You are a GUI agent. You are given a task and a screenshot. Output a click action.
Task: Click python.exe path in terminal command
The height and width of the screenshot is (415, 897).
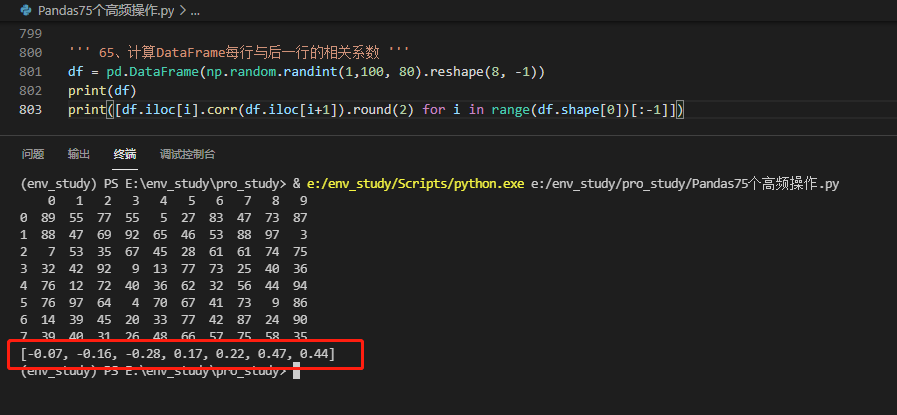415,184
